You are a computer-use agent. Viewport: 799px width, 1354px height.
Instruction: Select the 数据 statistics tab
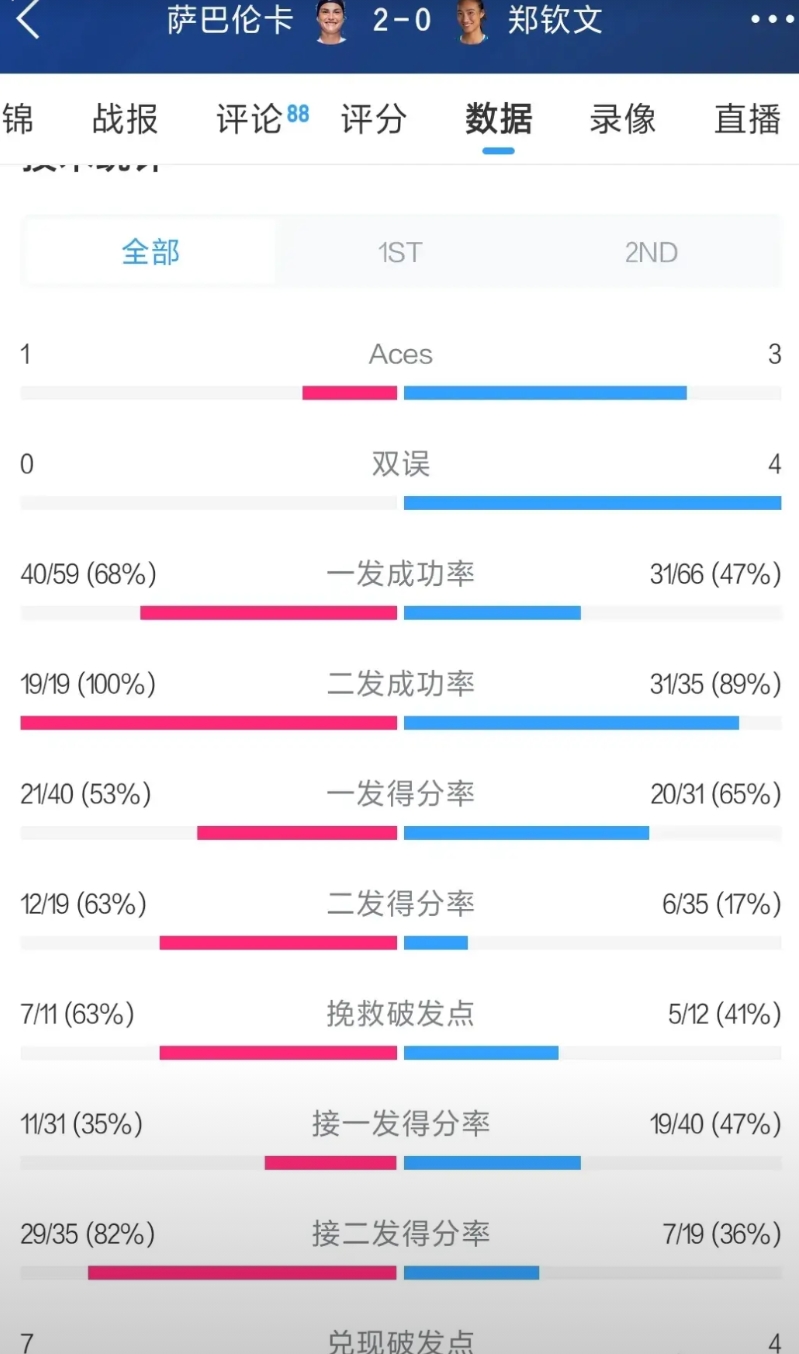coord(498,119)
